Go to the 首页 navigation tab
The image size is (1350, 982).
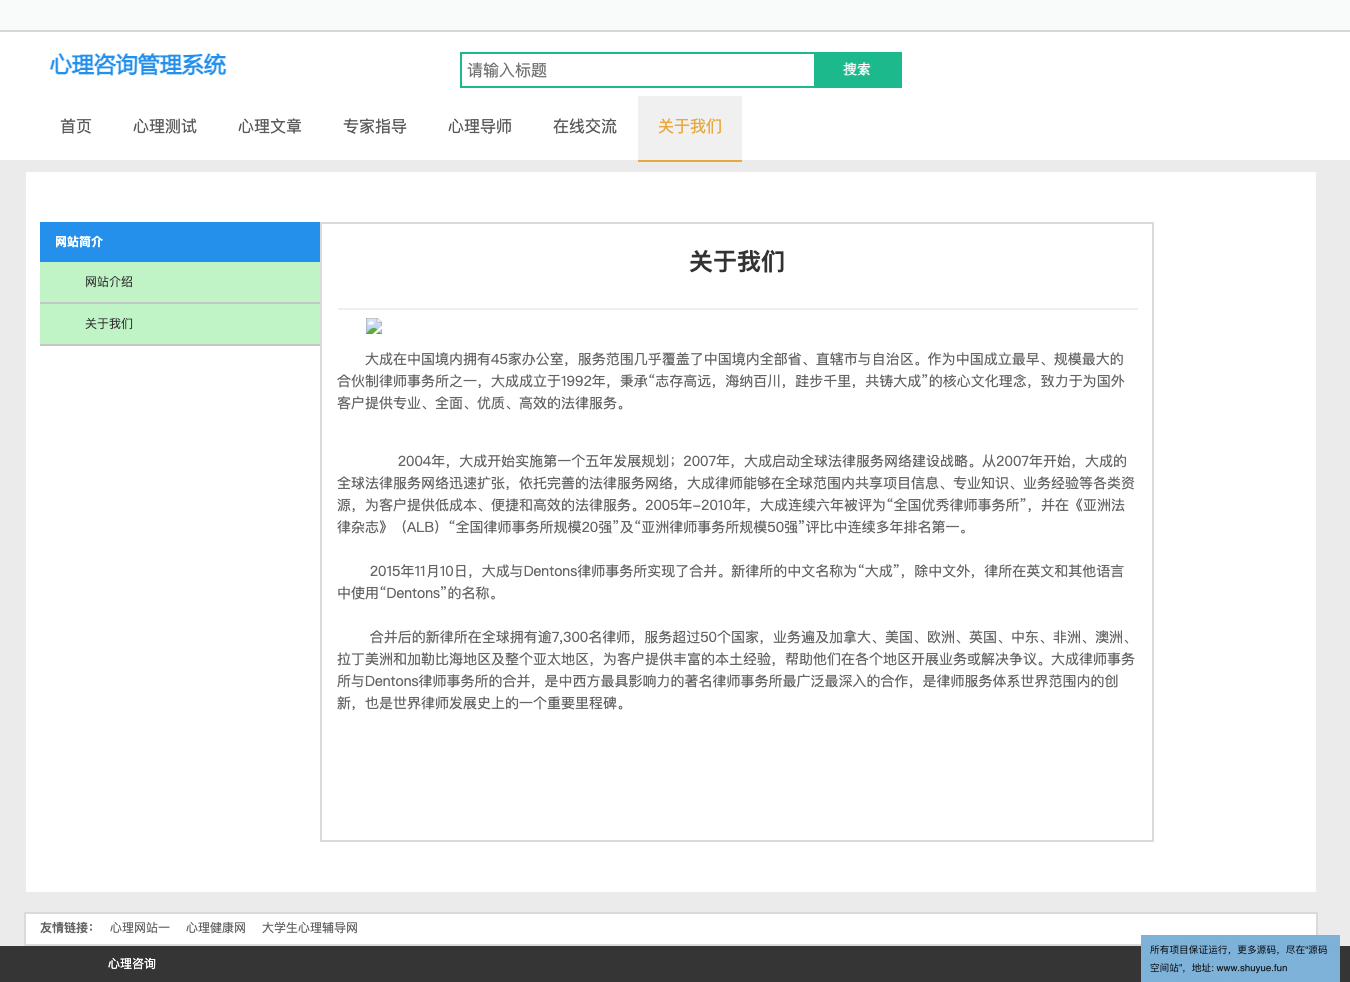[76, 127]
